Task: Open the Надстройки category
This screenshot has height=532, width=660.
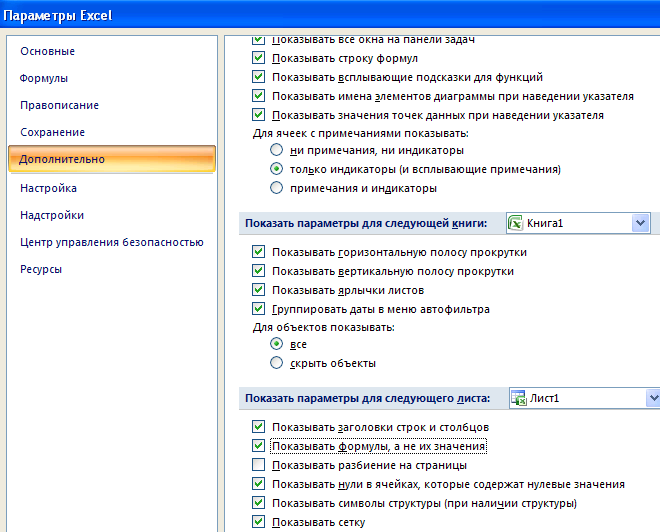Action: (52, 215)
